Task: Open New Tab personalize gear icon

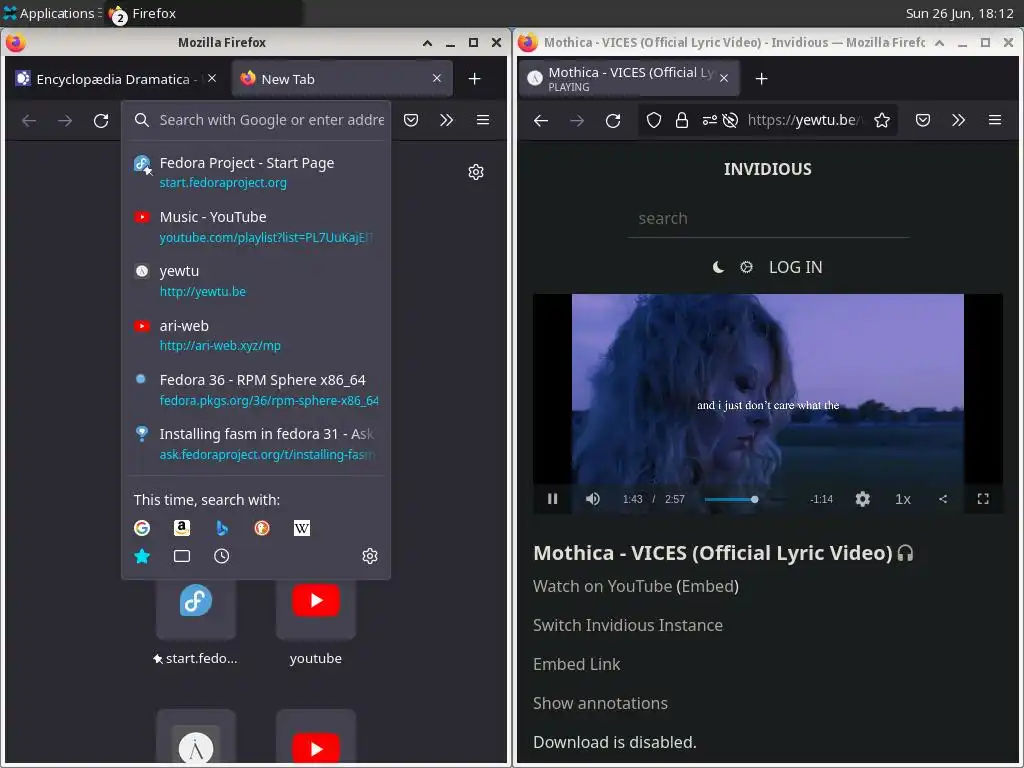Action: (x=476, y=172)
